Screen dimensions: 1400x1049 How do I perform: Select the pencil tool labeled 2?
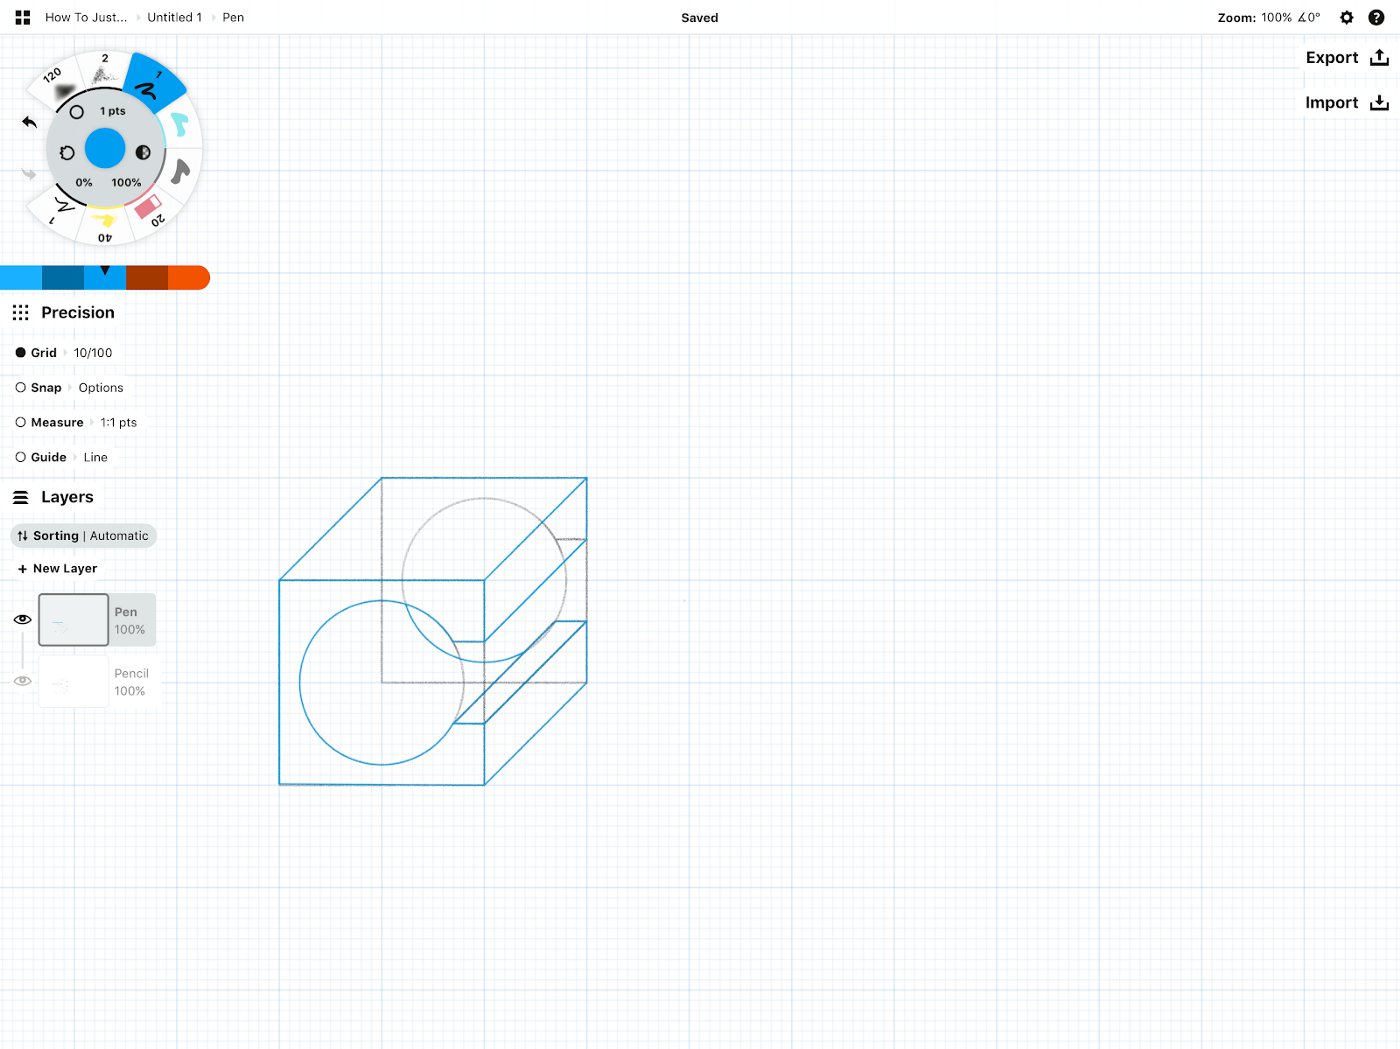pyautogui.click(x=104, y=71)
